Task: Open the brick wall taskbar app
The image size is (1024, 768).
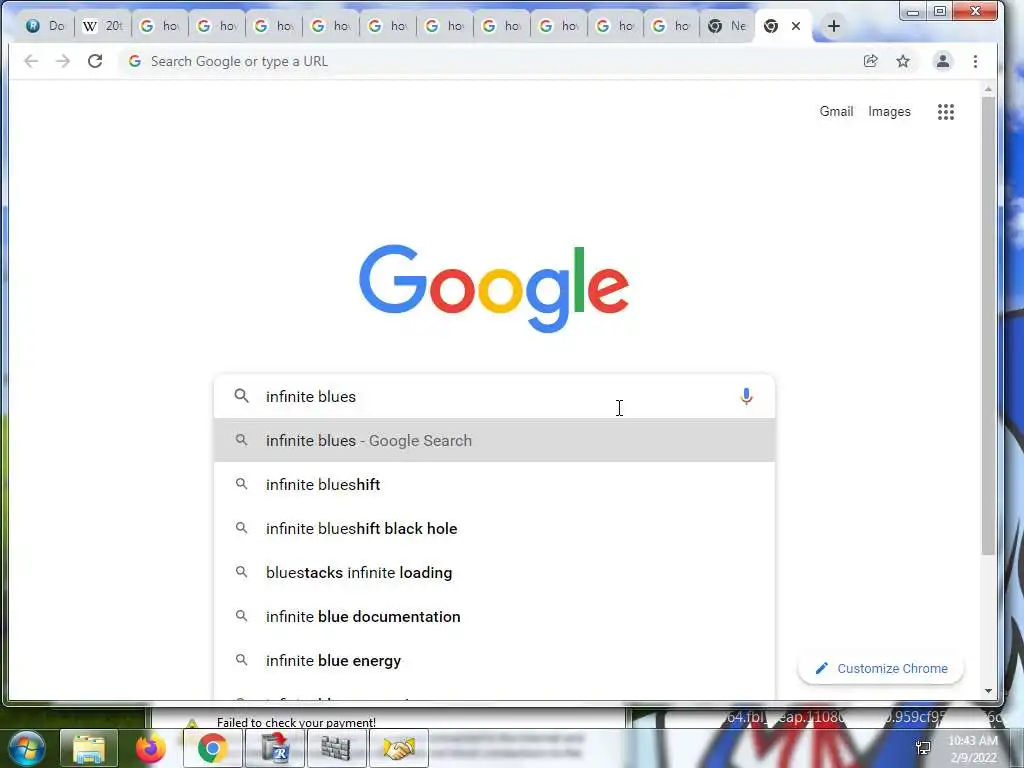Action: click(x=336, y=748)
